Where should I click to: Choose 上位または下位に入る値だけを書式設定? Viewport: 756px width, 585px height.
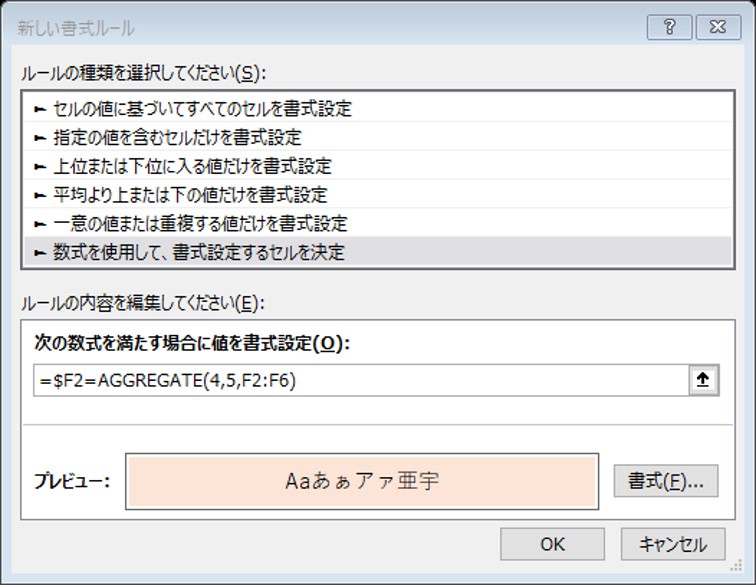[x=378, y=166]
